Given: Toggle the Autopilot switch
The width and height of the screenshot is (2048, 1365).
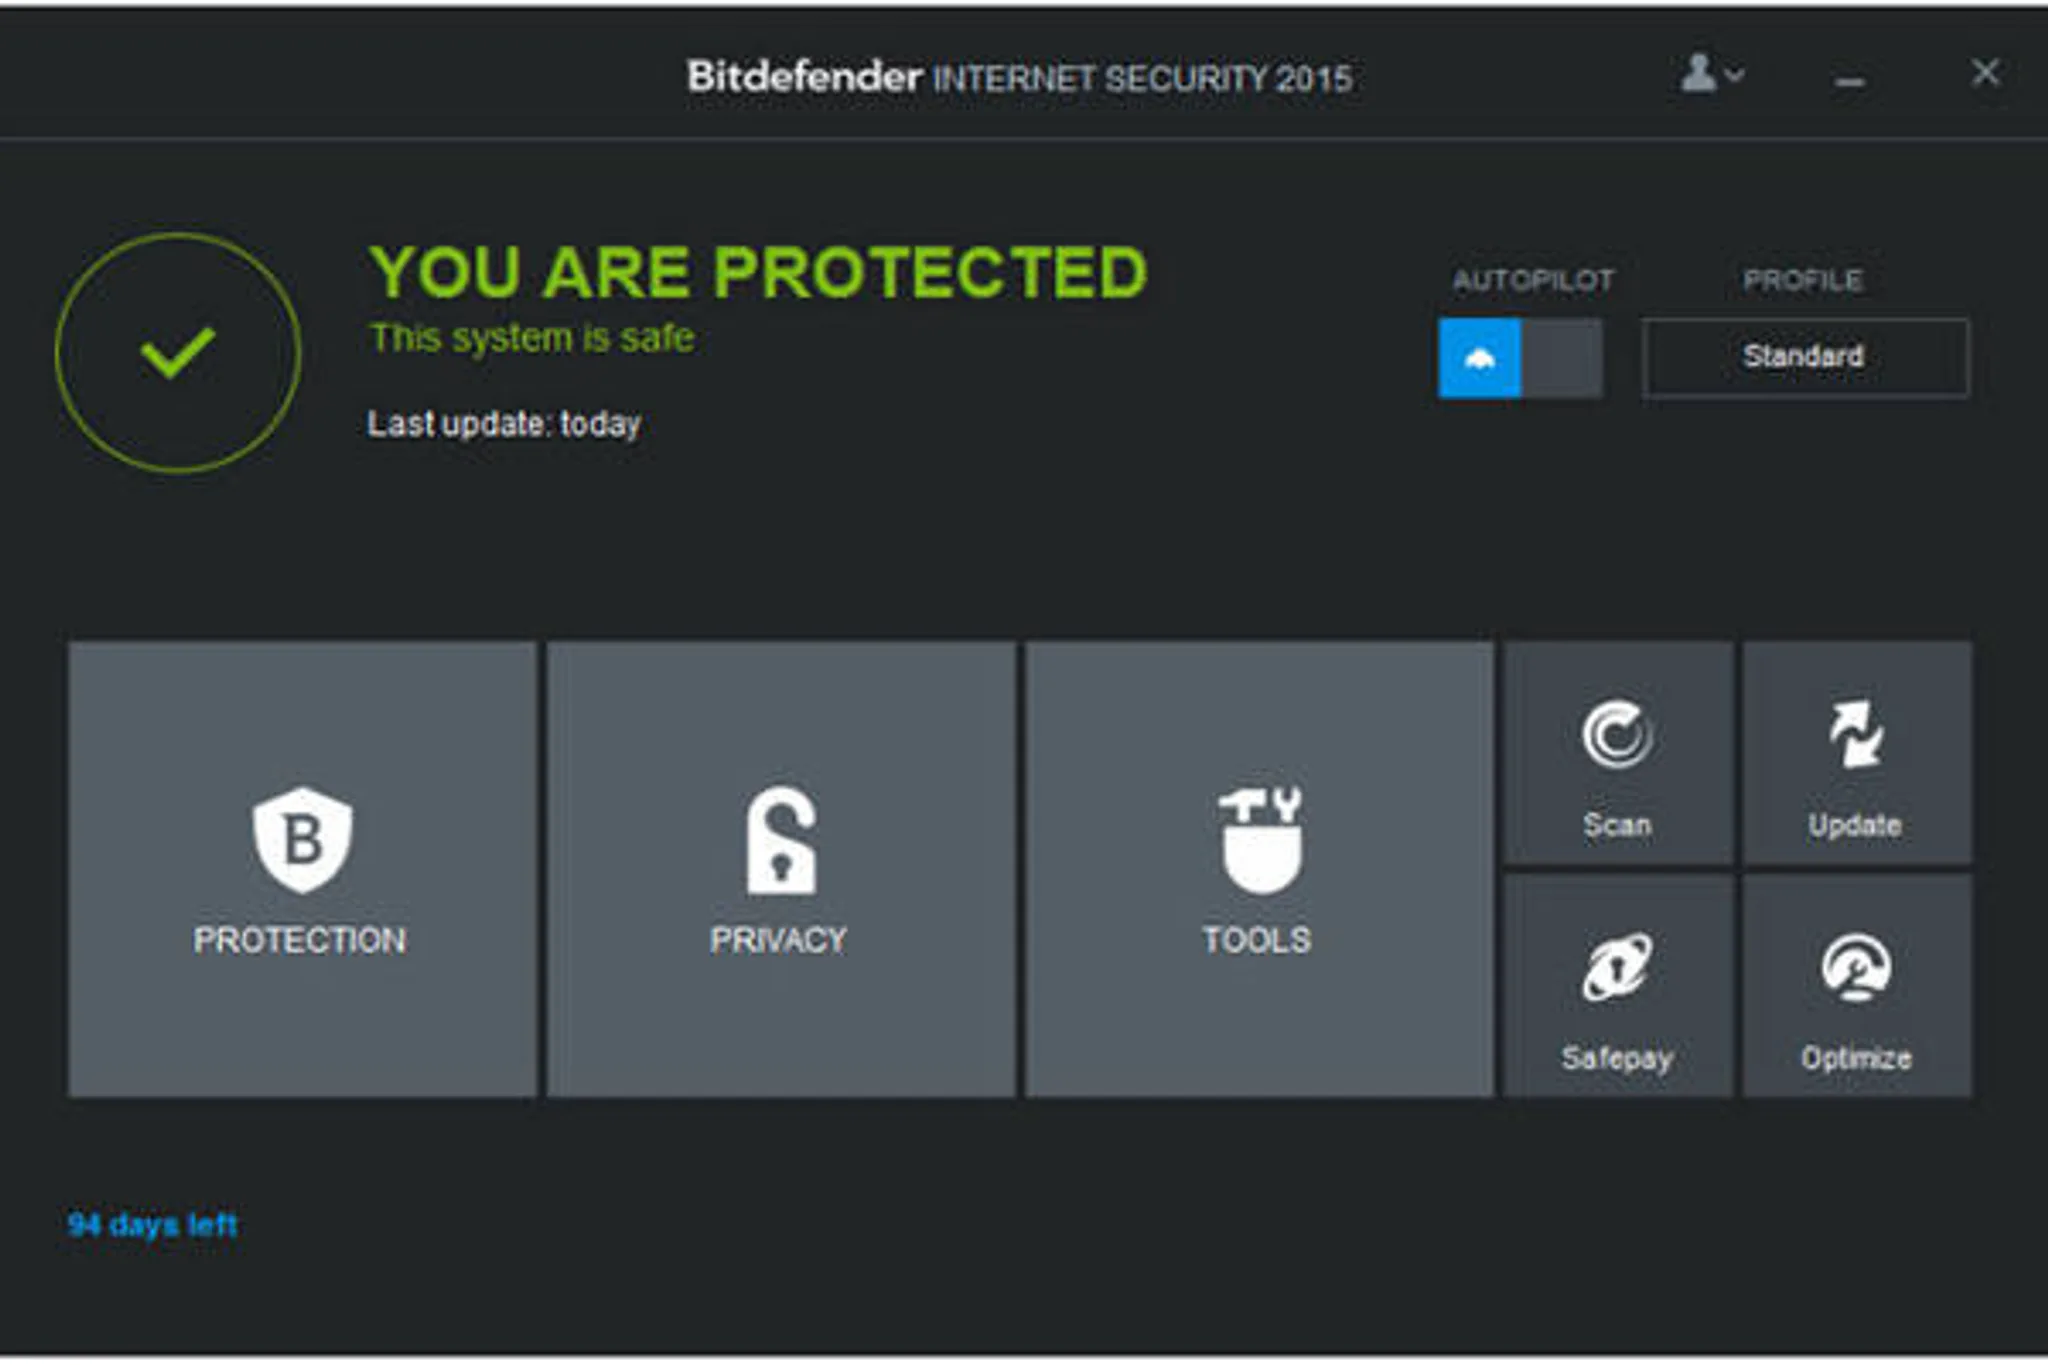Looking at the screenshot, I should 1520,358.
